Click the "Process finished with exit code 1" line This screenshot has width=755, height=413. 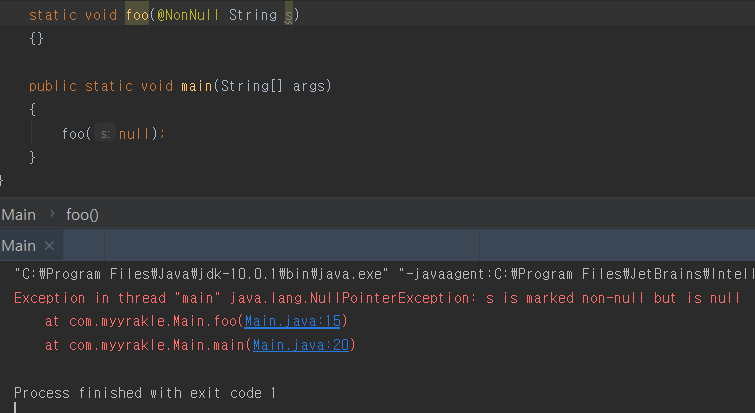[145, 393]
